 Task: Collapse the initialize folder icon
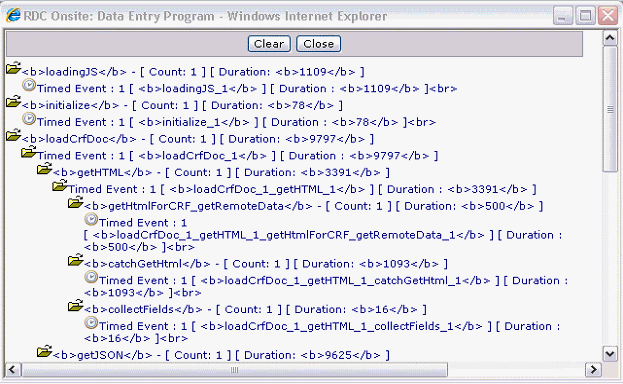pos(13,102)
